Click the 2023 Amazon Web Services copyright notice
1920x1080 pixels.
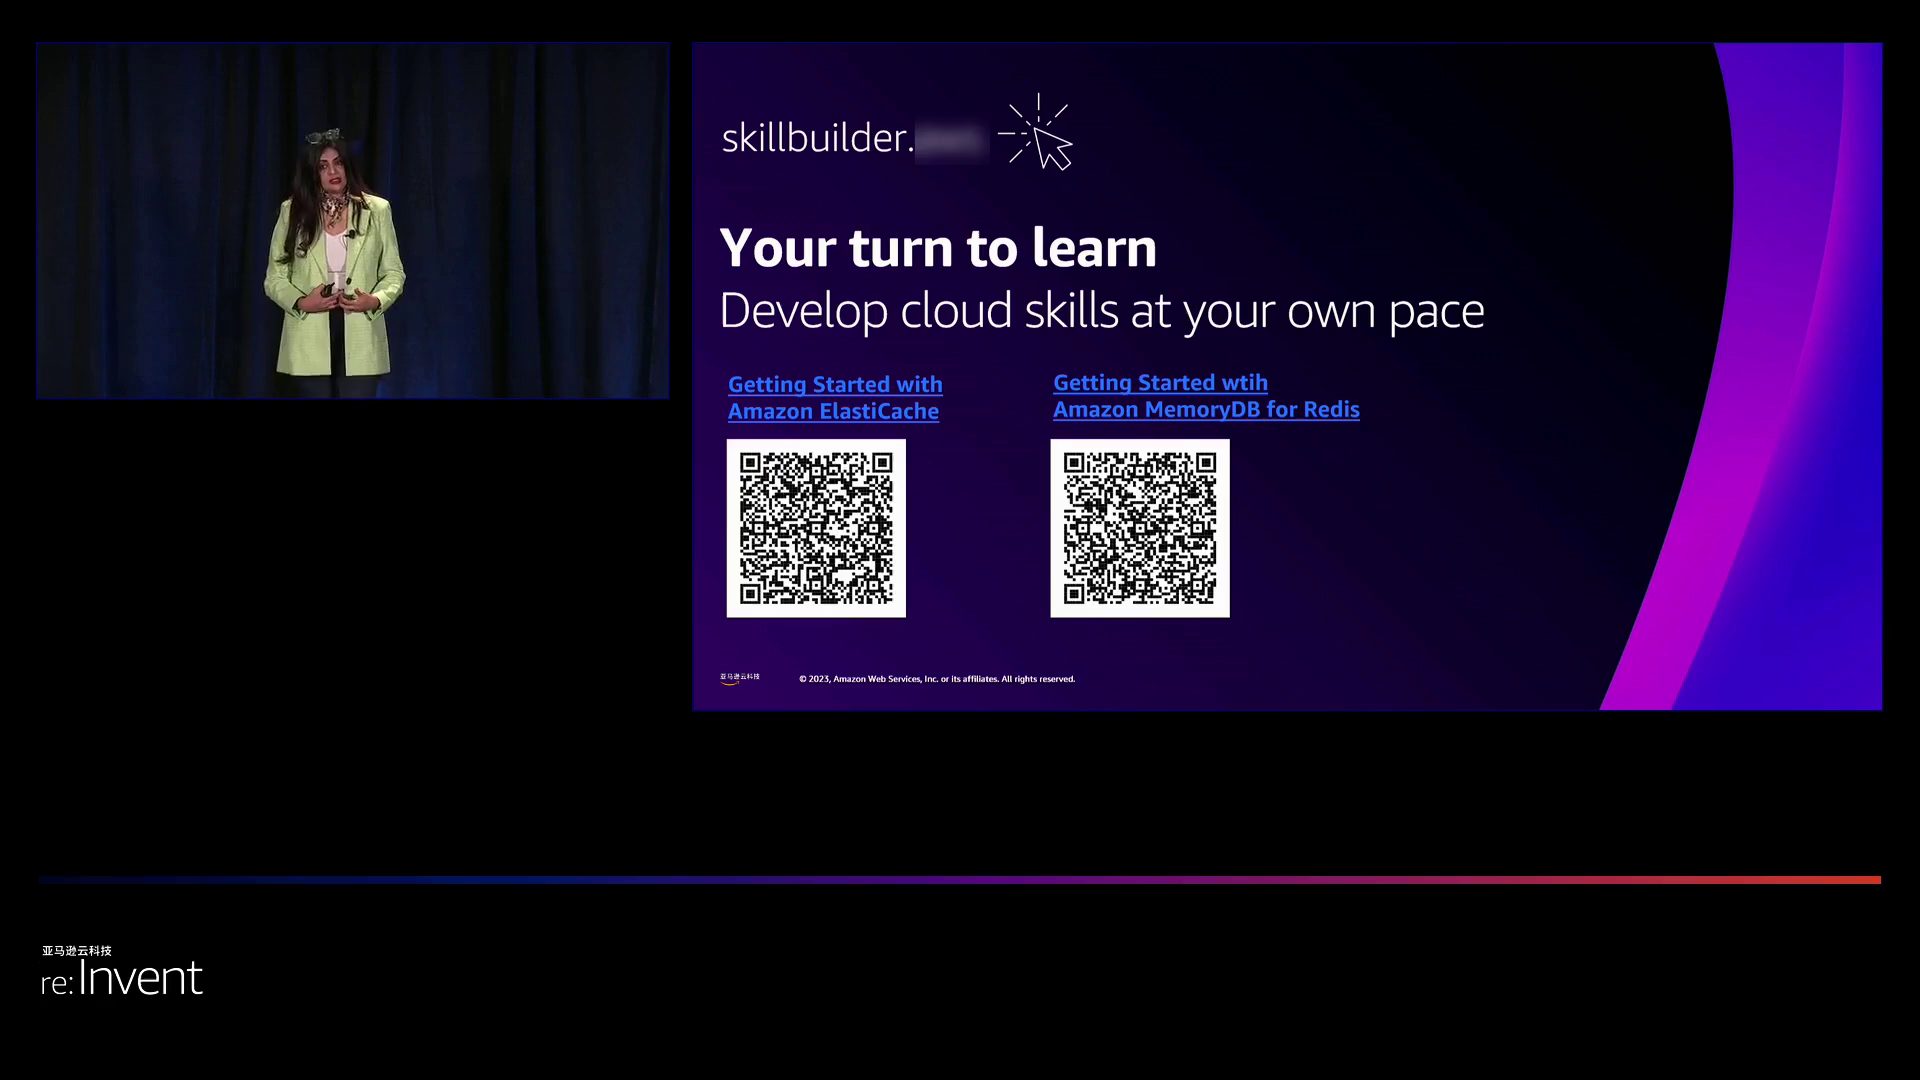click(937, 679)
